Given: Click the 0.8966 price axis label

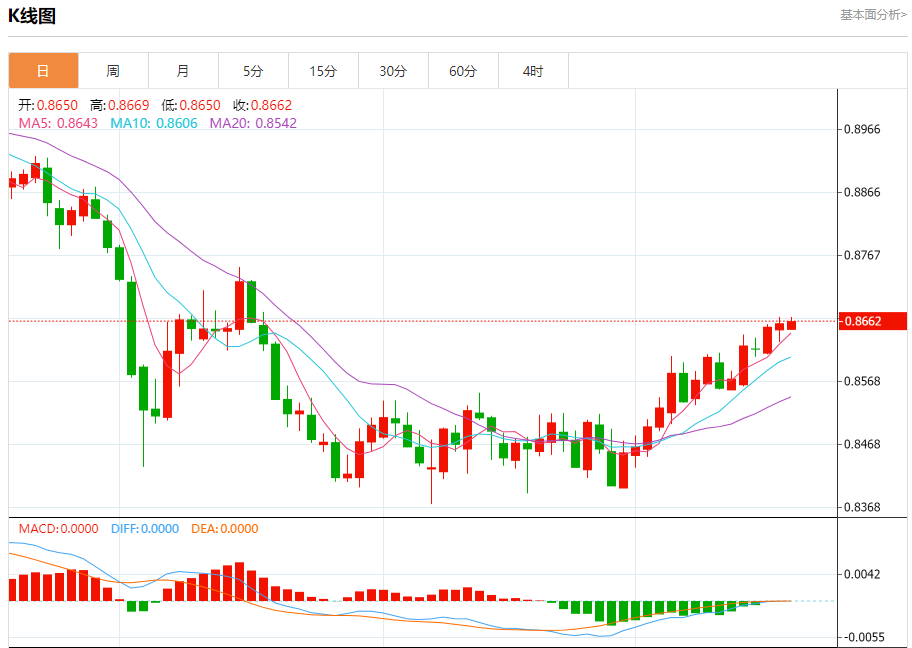Looking at the screenshot, I should 863,129.
